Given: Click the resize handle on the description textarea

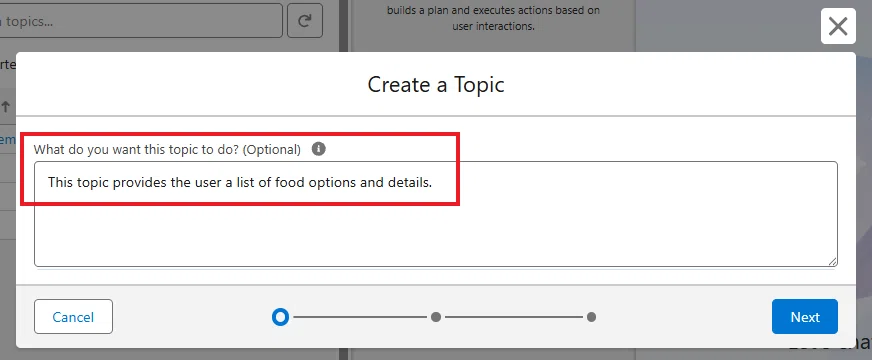Looking at the screenshot, I should 832,262.
